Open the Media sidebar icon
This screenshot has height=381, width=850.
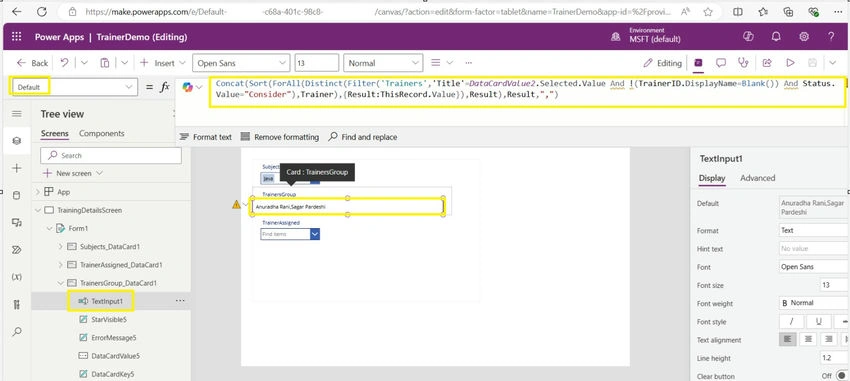tap(16, 223)
